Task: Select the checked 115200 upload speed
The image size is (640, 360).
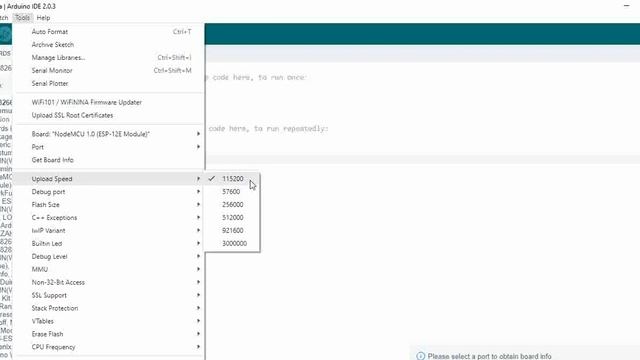Action: tap(232, 179)
